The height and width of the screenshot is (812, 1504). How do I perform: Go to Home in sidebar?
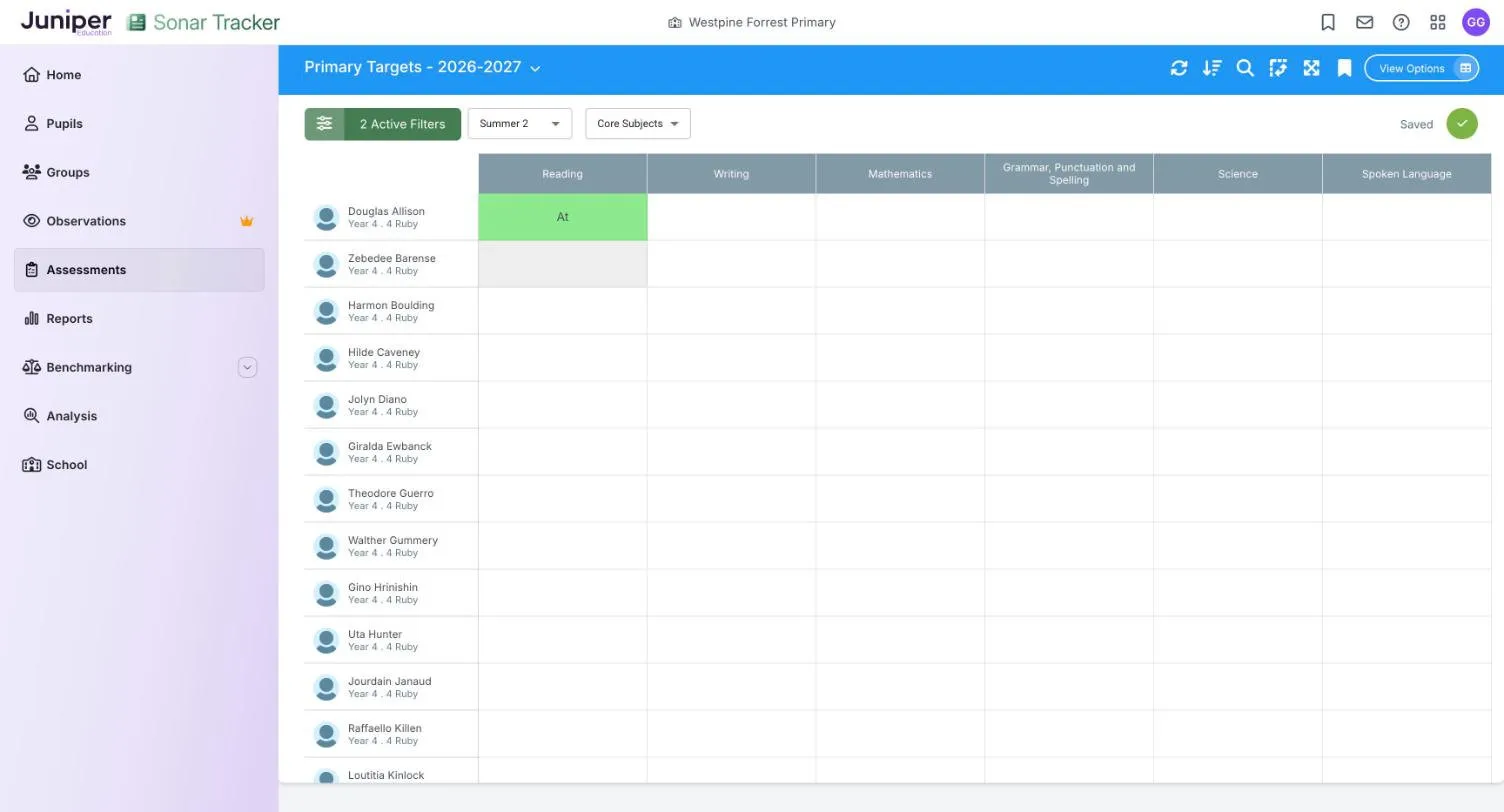coord(139,75)
